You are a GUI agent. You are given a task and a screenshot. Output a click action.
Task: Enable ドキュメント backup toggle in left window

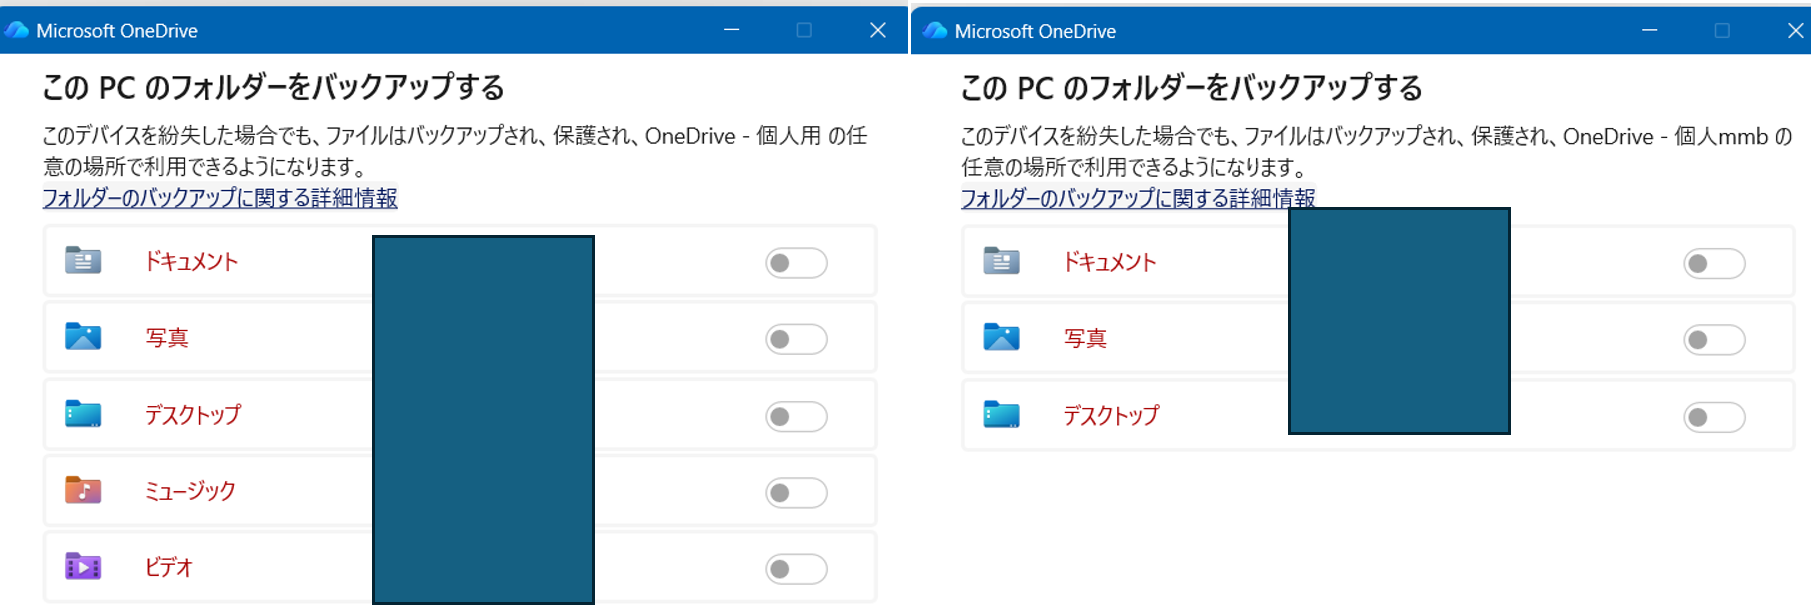pos(796,263)
